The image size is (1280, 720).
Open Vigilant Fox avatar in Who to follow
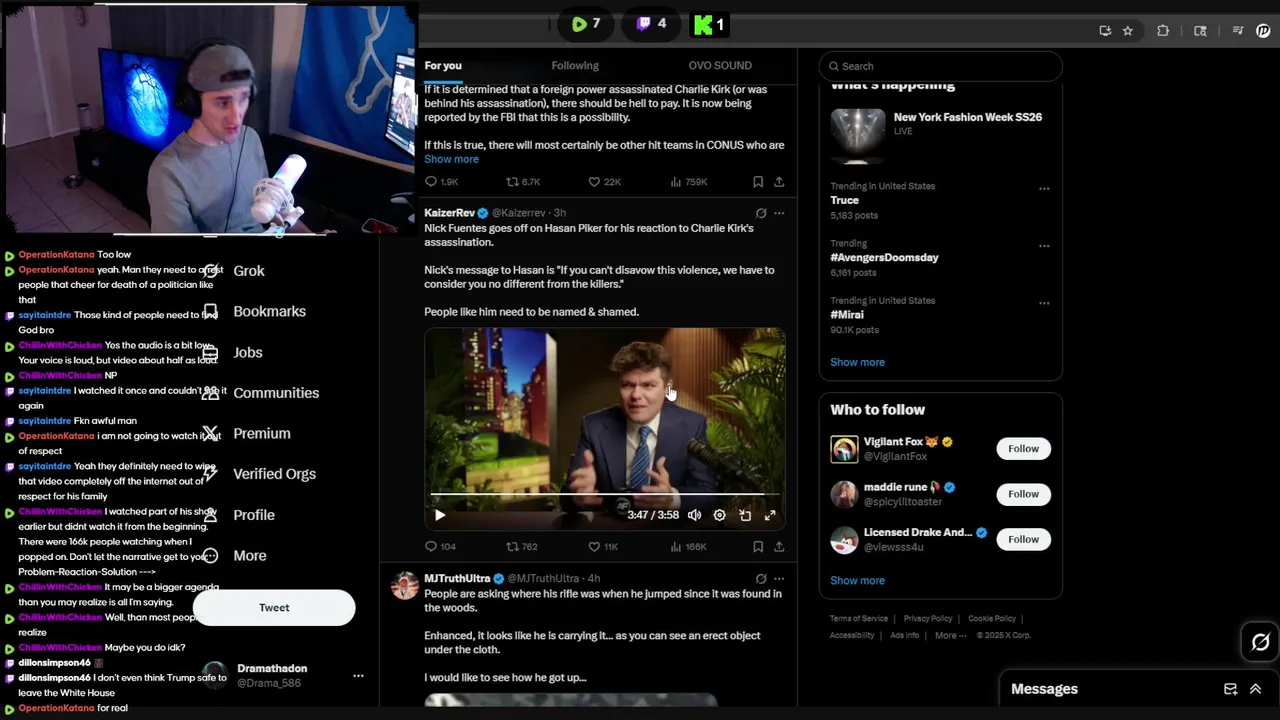[844, 449]
